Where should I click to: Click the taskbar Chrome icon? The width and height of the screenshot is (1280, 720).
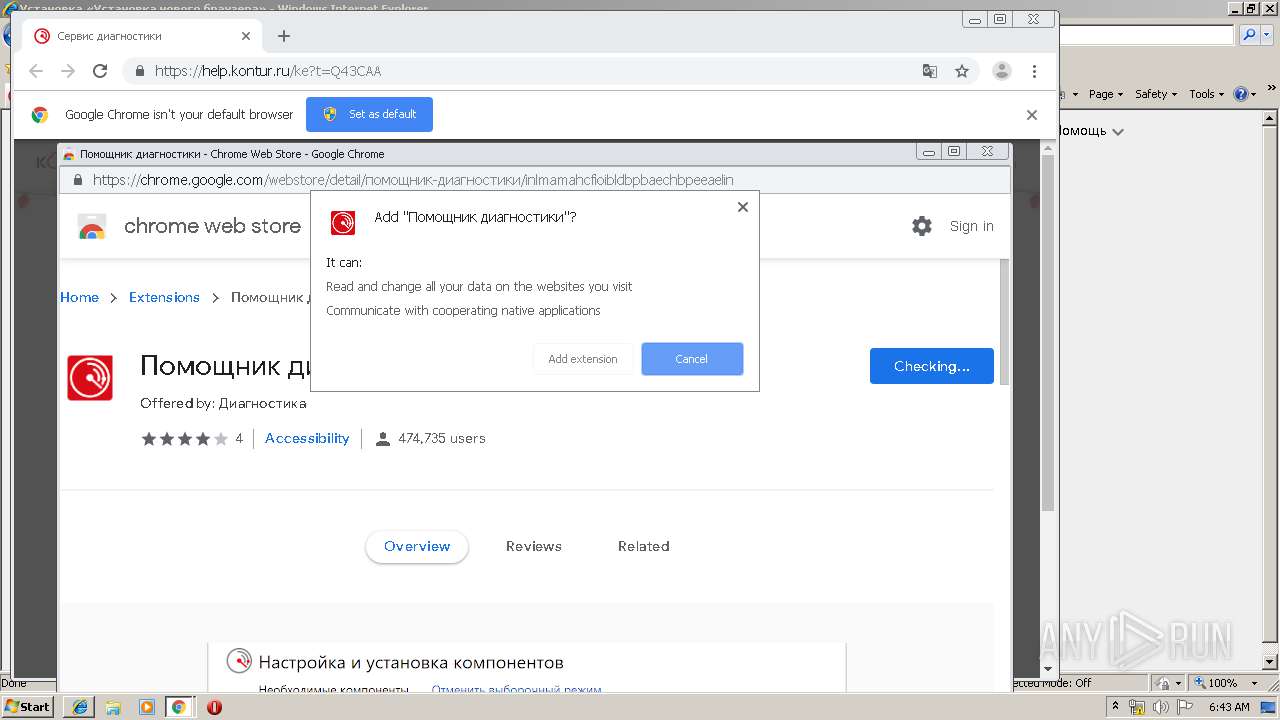[179, 707]
